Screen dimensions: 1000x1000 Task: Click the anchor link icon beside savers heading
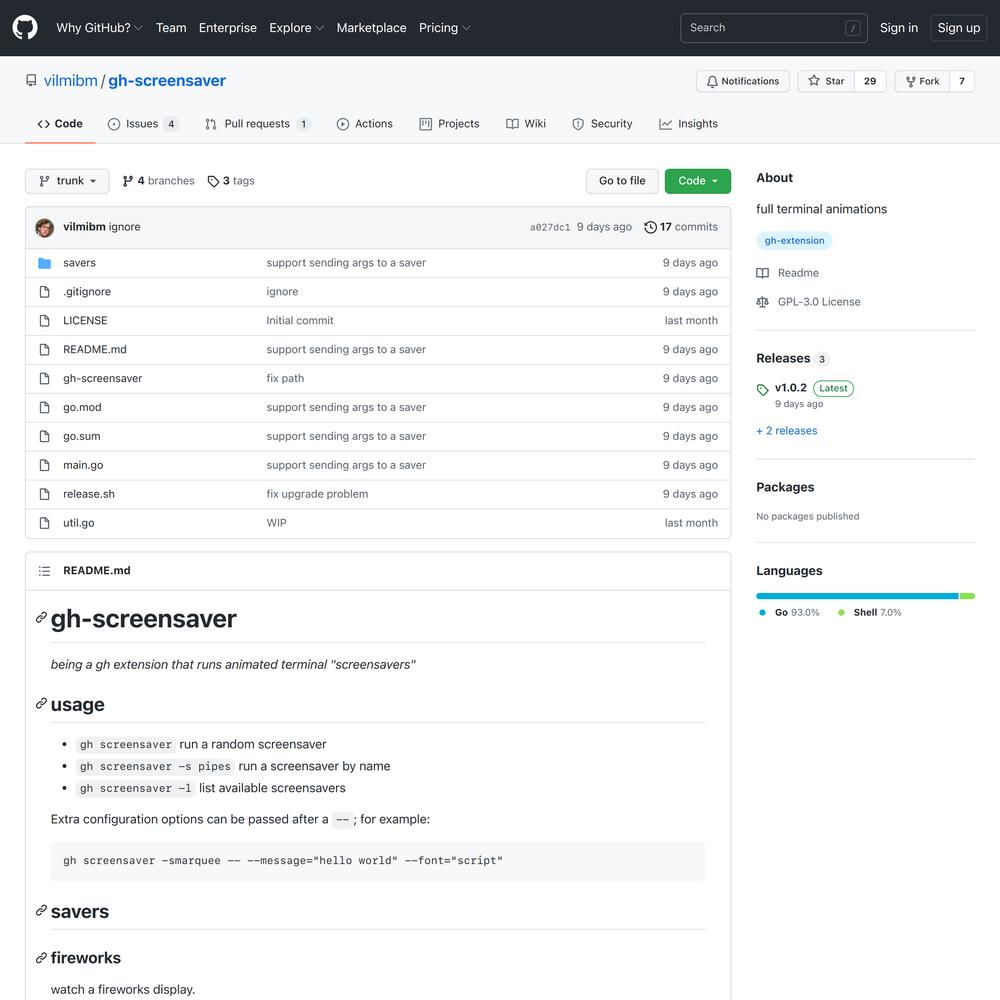(41, 911)
